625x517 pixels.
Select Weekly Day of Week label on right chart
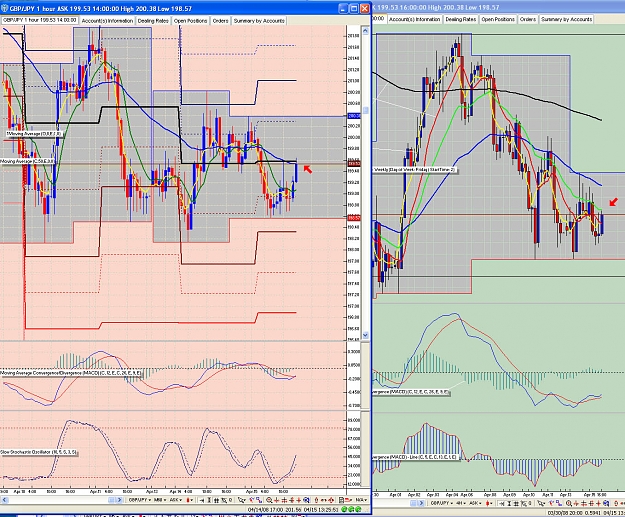click(415, 170)
